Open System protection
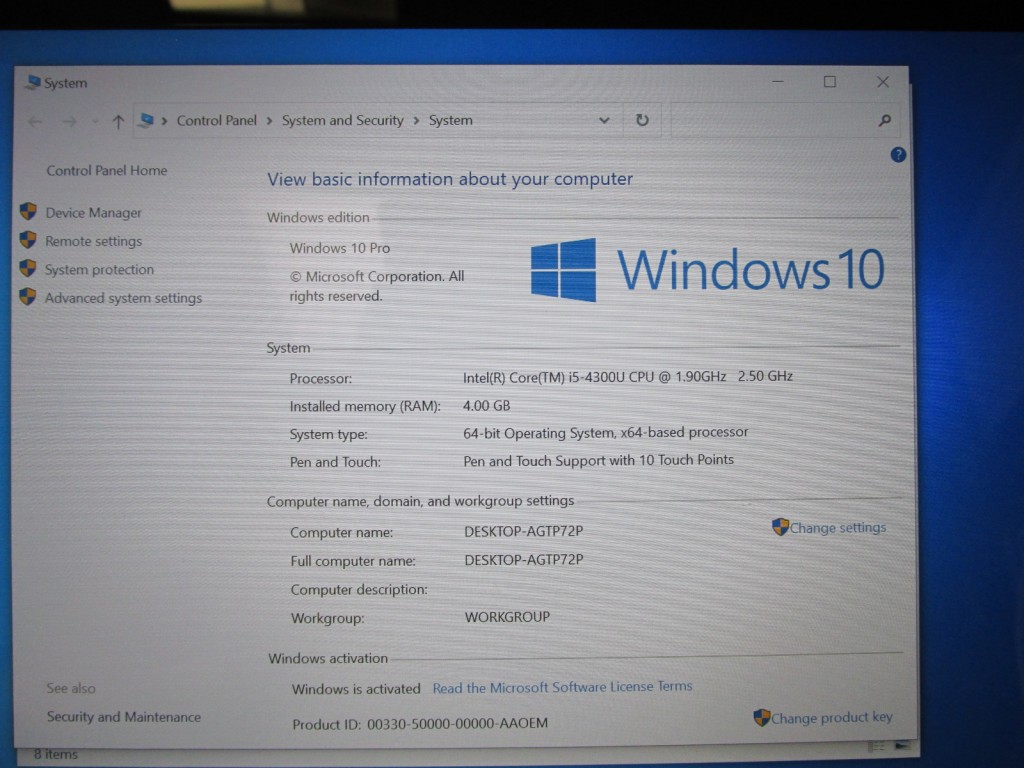Screen dimensions: 1024x768 99,270
